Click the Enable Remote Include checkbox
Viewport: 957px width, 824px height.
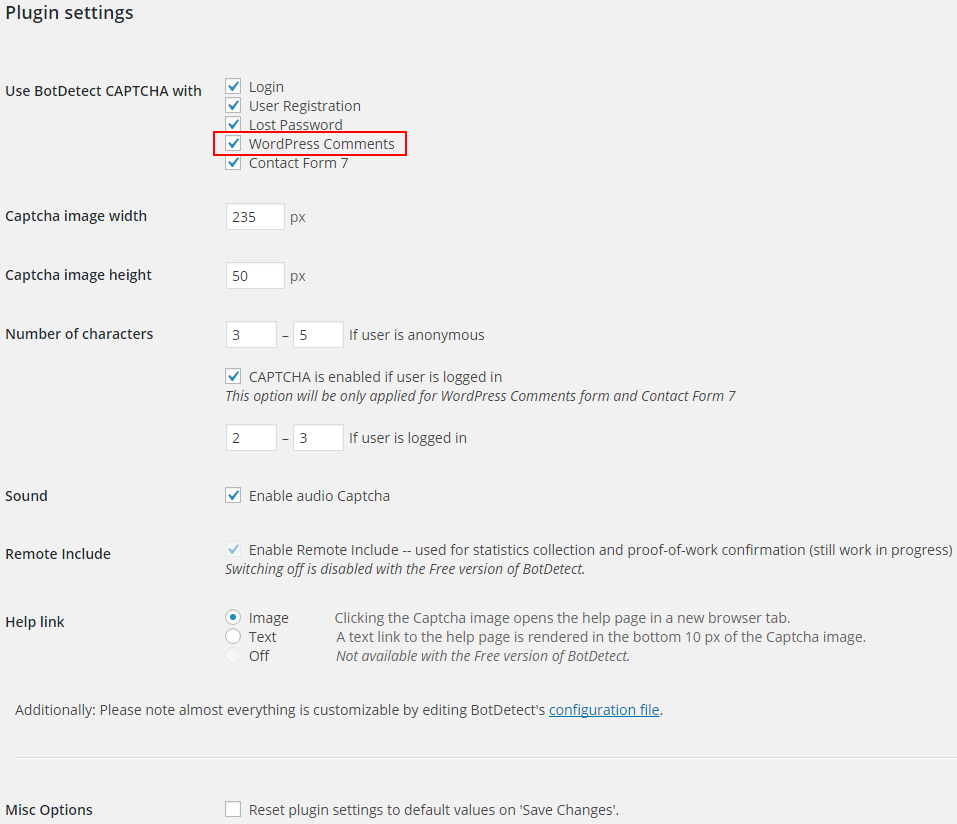233,550
